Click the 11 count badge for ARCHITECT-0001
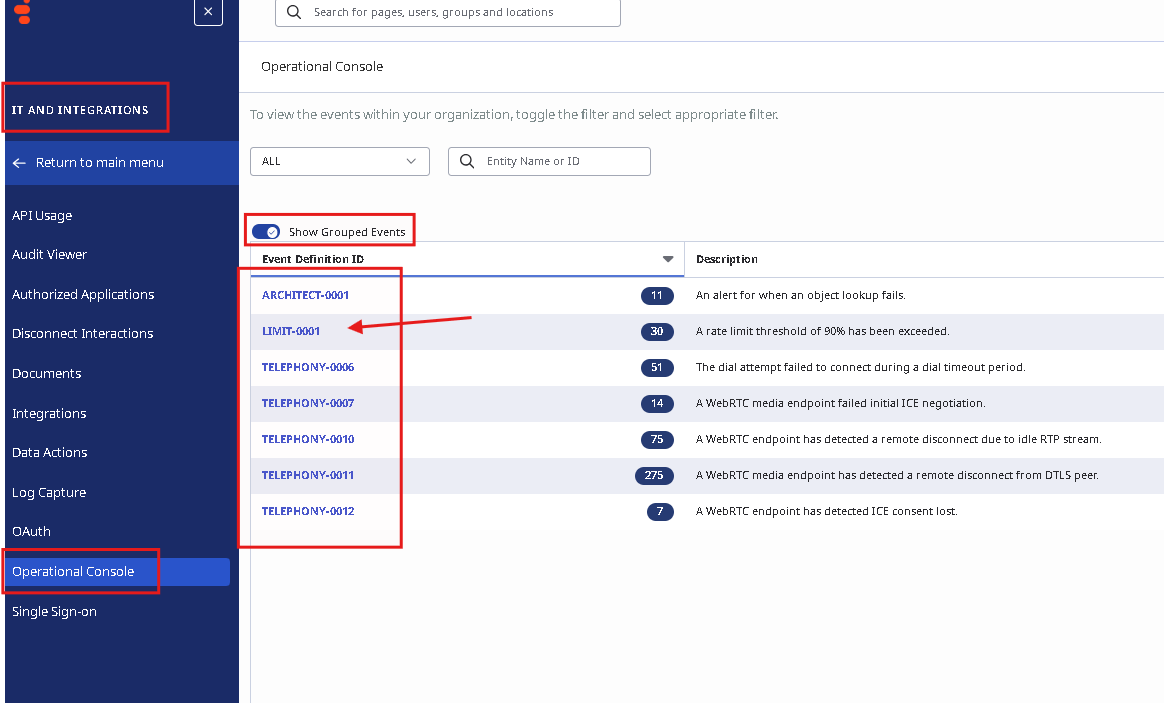 click(657, 295)
